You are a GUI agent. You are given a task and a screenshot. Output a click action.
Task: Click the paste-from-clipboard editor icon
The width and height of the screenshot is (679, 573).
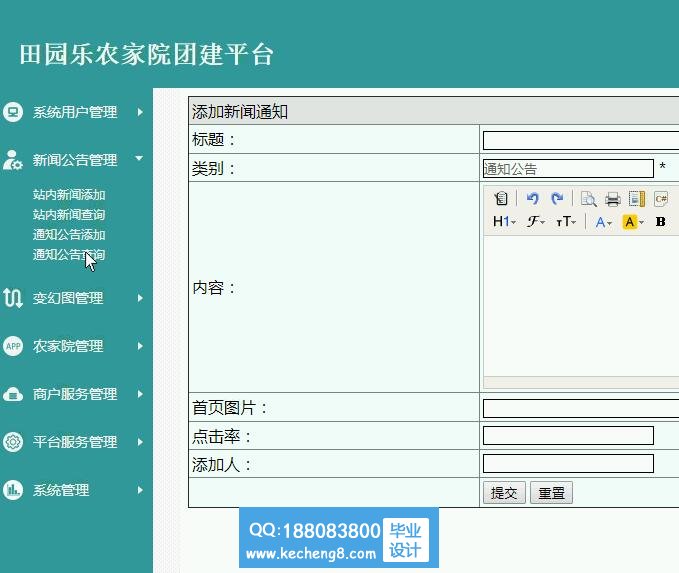(x=501, y=198)
